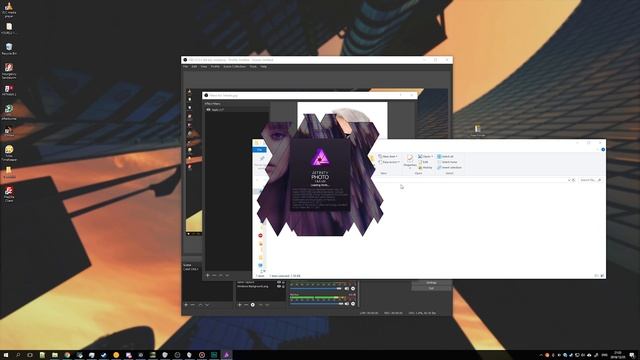Open the Edit menu in OBS
This screenshot has height=360, width=640.
tap(194, 67)
